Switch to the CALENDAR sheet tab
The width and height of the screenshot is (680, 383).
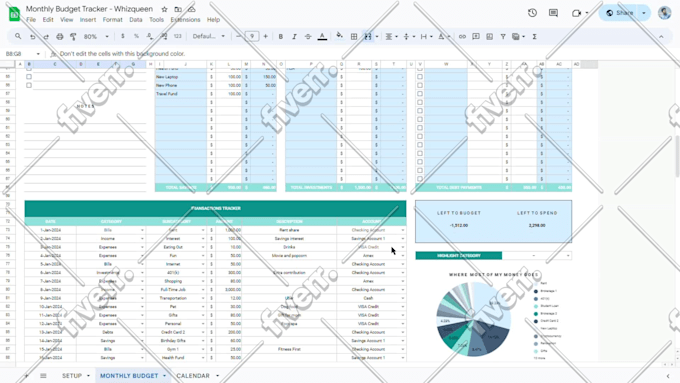point(193,376)
